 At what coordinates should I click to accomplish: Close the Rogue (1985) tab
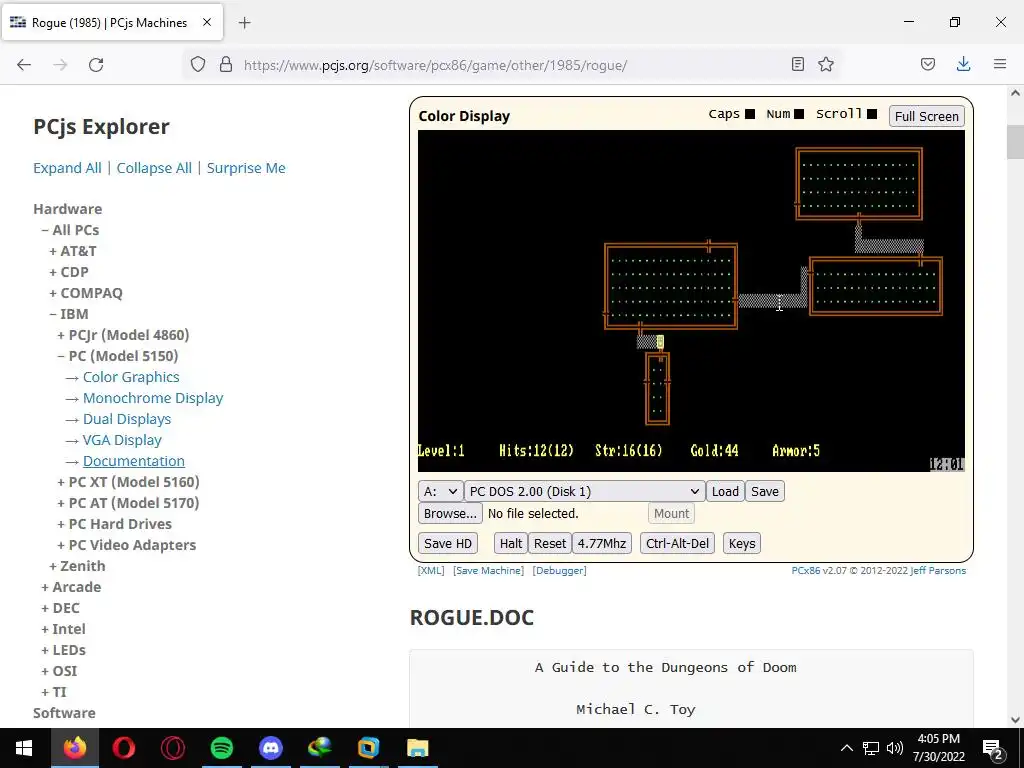pos(207,22)
